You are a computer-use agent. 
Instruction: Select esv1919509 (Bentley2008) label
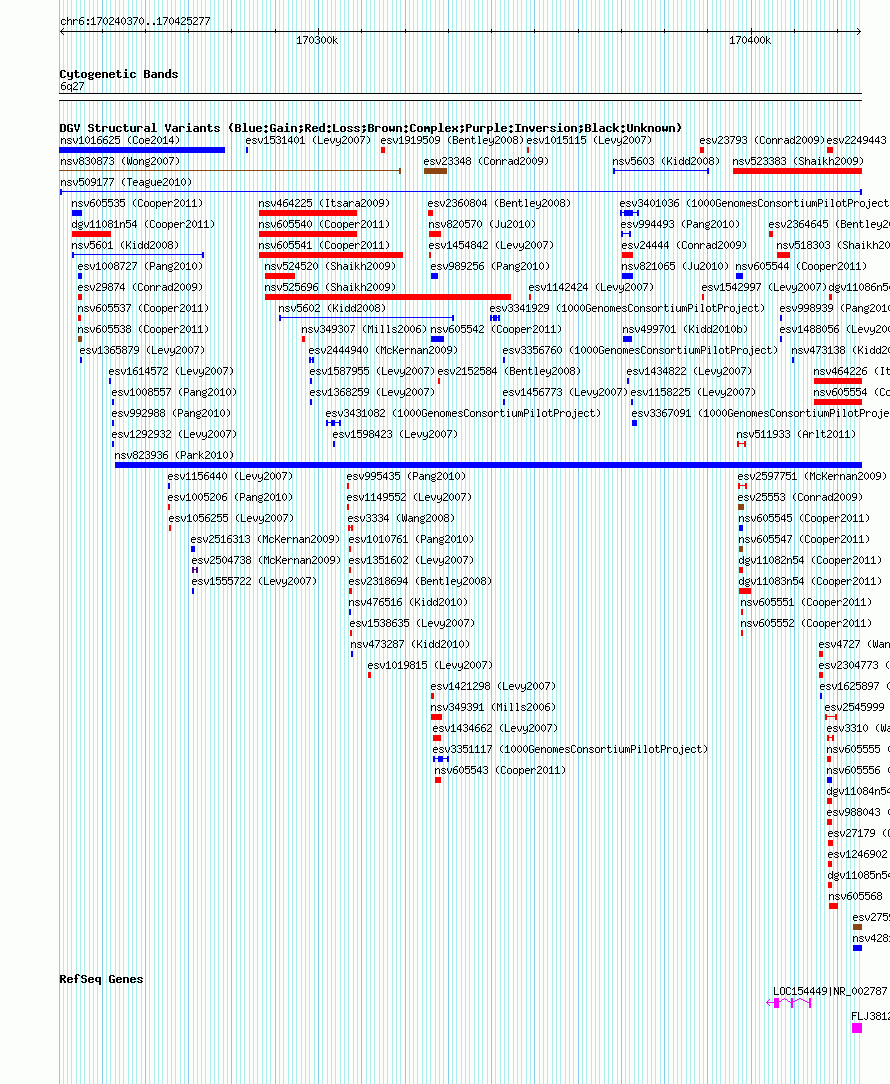tap(452, 140)
